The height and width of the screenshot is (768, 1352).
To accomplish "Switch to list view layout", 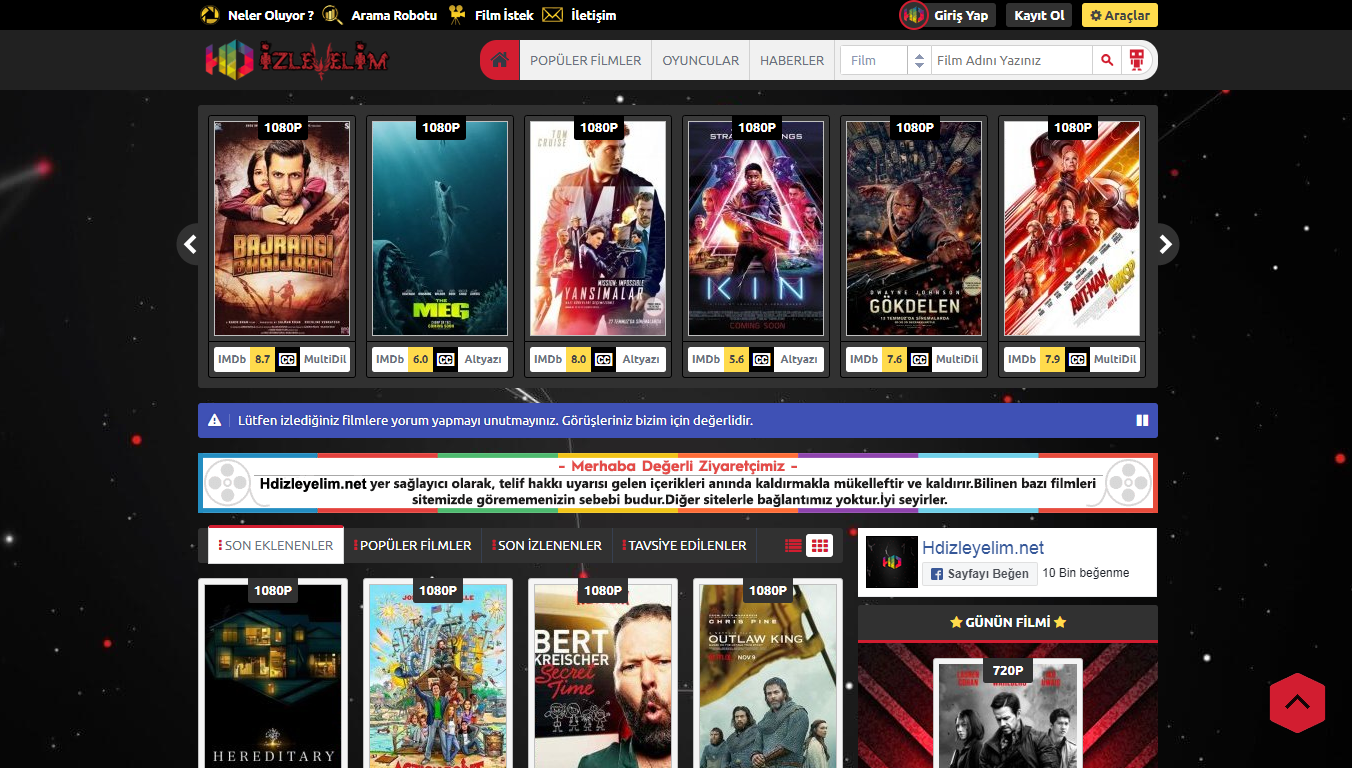I will (x=793, y=545).
